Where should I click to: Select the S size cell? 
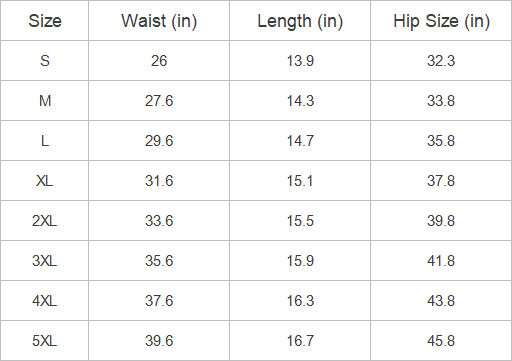tap(45, 61)
